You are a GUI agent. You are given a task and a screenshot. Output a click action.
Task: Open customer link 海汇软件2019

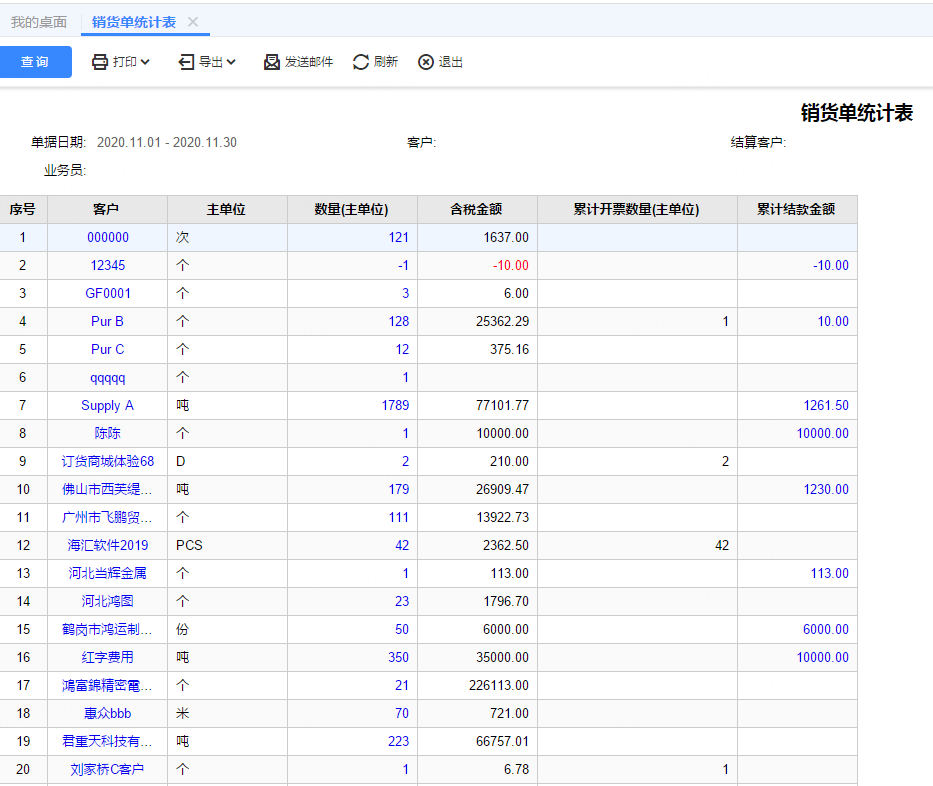coord(108,545)
